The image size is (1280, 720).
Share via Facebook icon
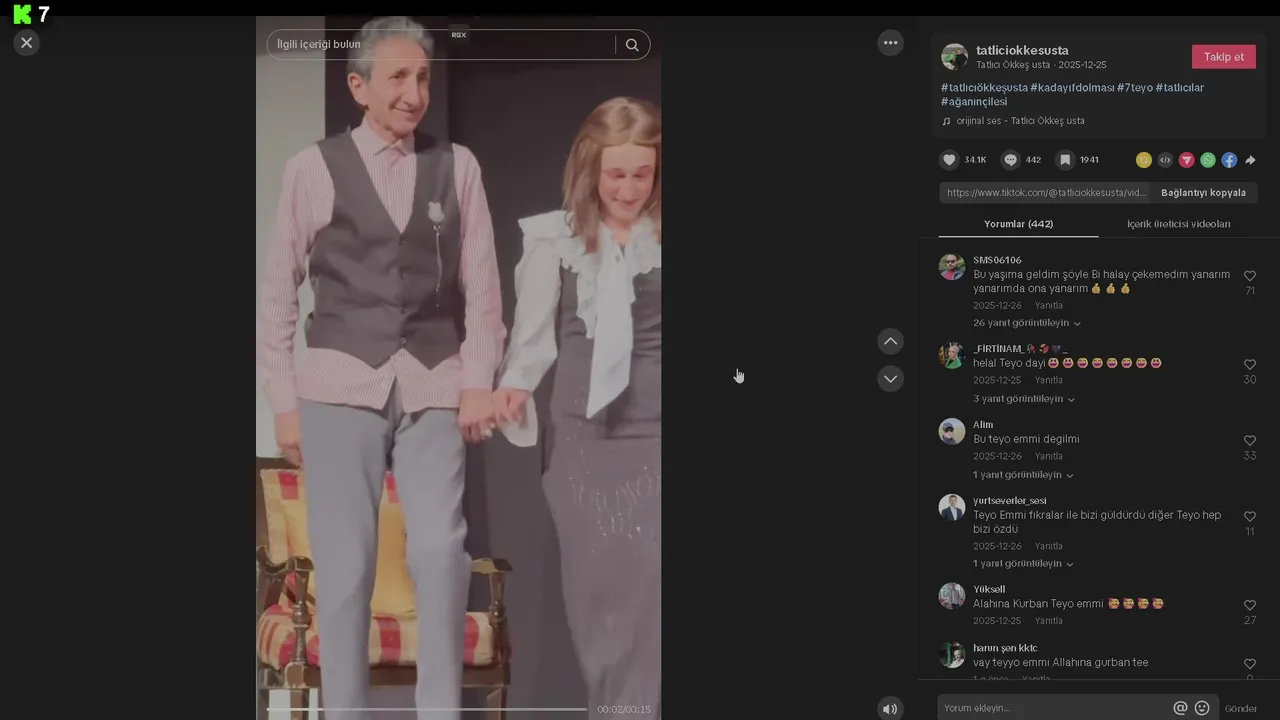[1229, 160]
